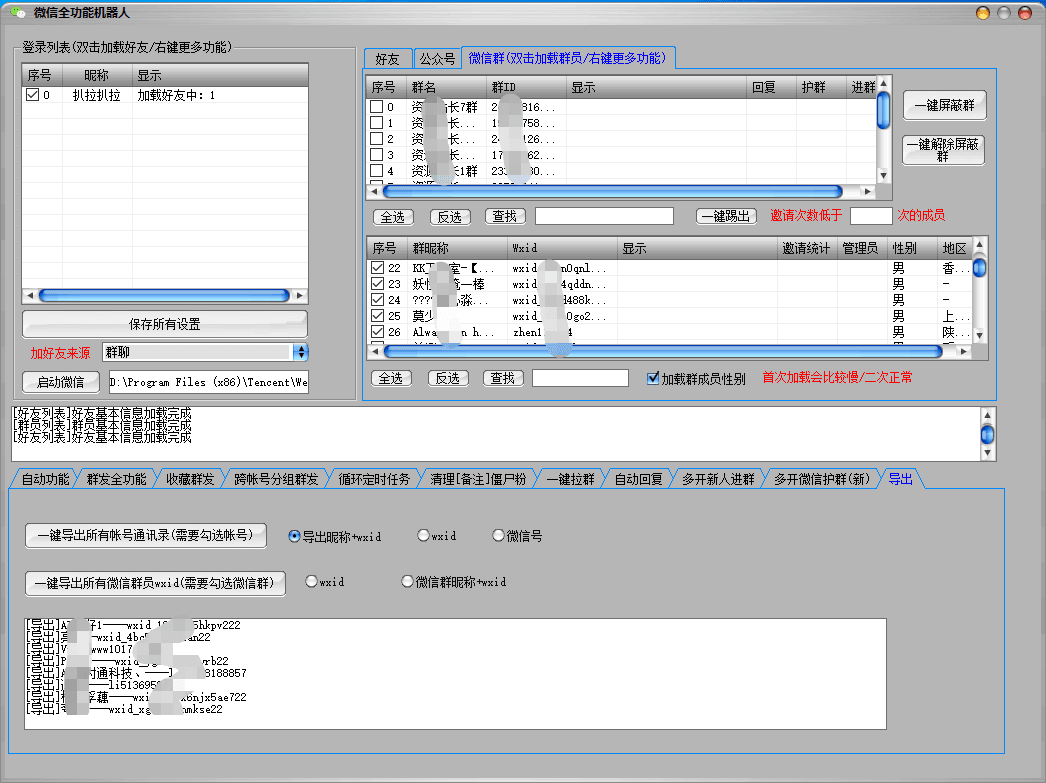Click the robot app icon in the title bar

click(15, 11)
